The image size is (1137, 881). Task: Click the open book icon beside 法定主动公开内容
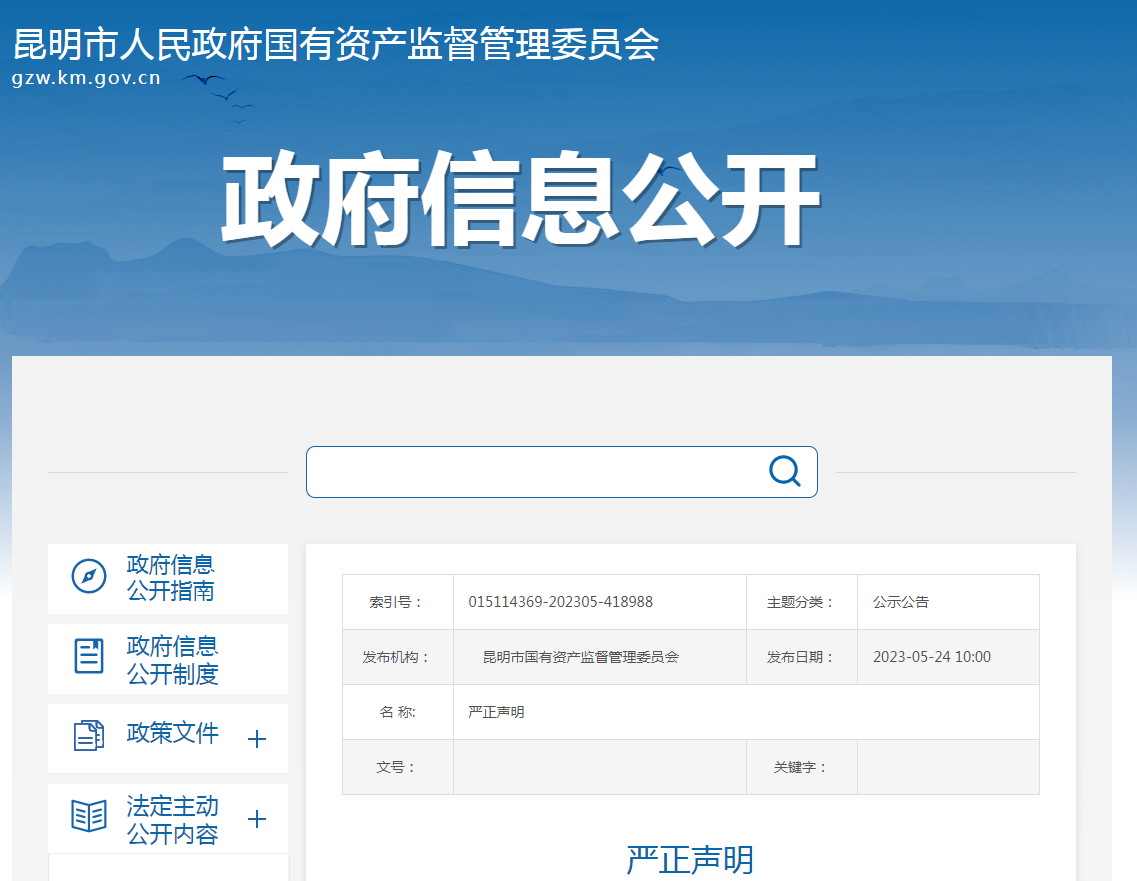tap(89, 816)
